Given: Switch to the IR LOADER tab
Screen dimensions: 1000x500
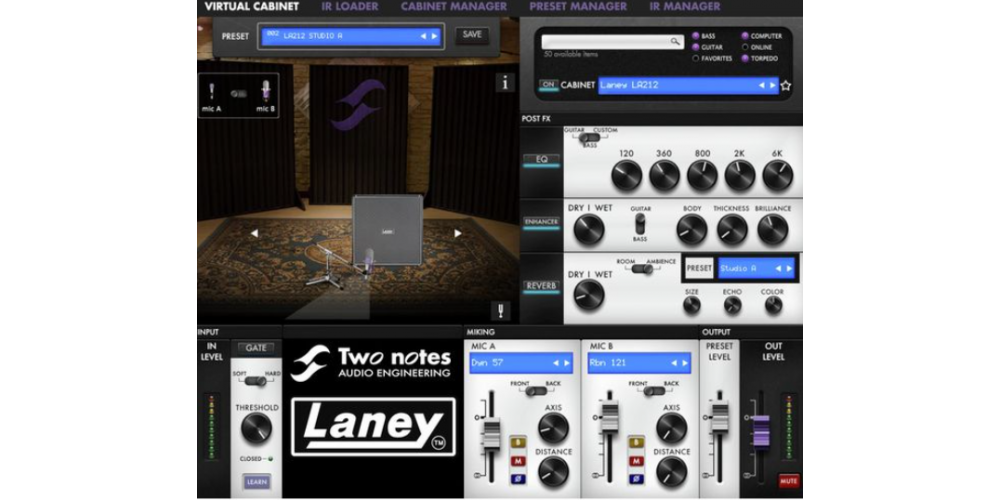Looking at the screenshot, I should pos(349,7).
